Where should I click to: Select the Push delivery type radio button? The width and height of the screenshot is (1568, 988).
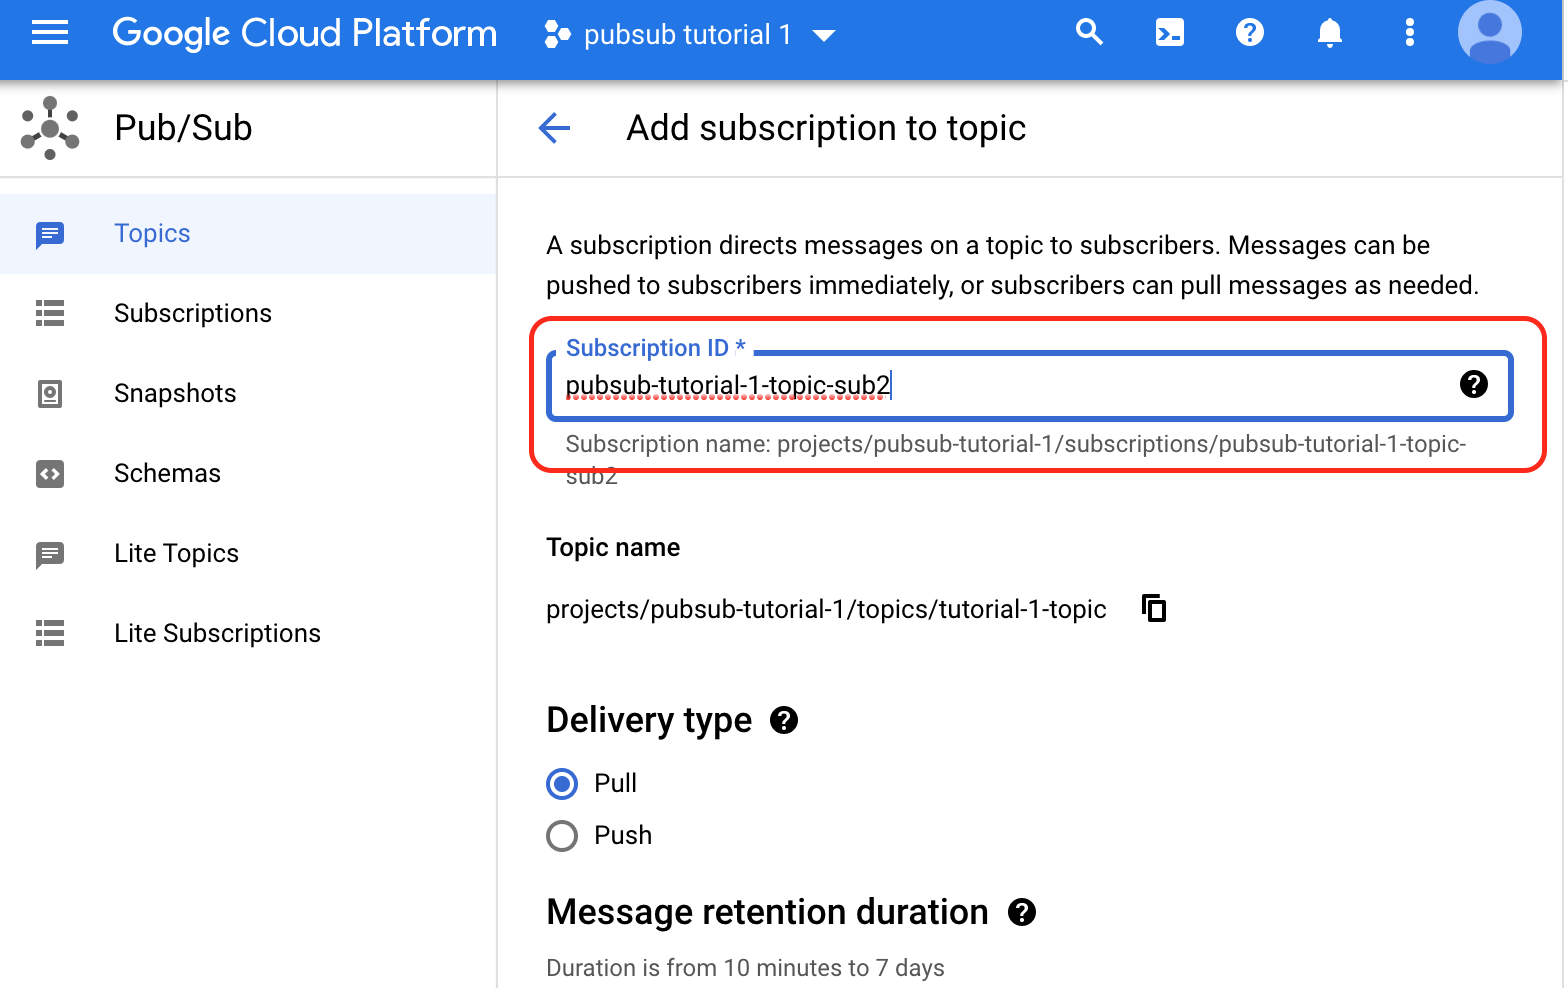[562, 835]
